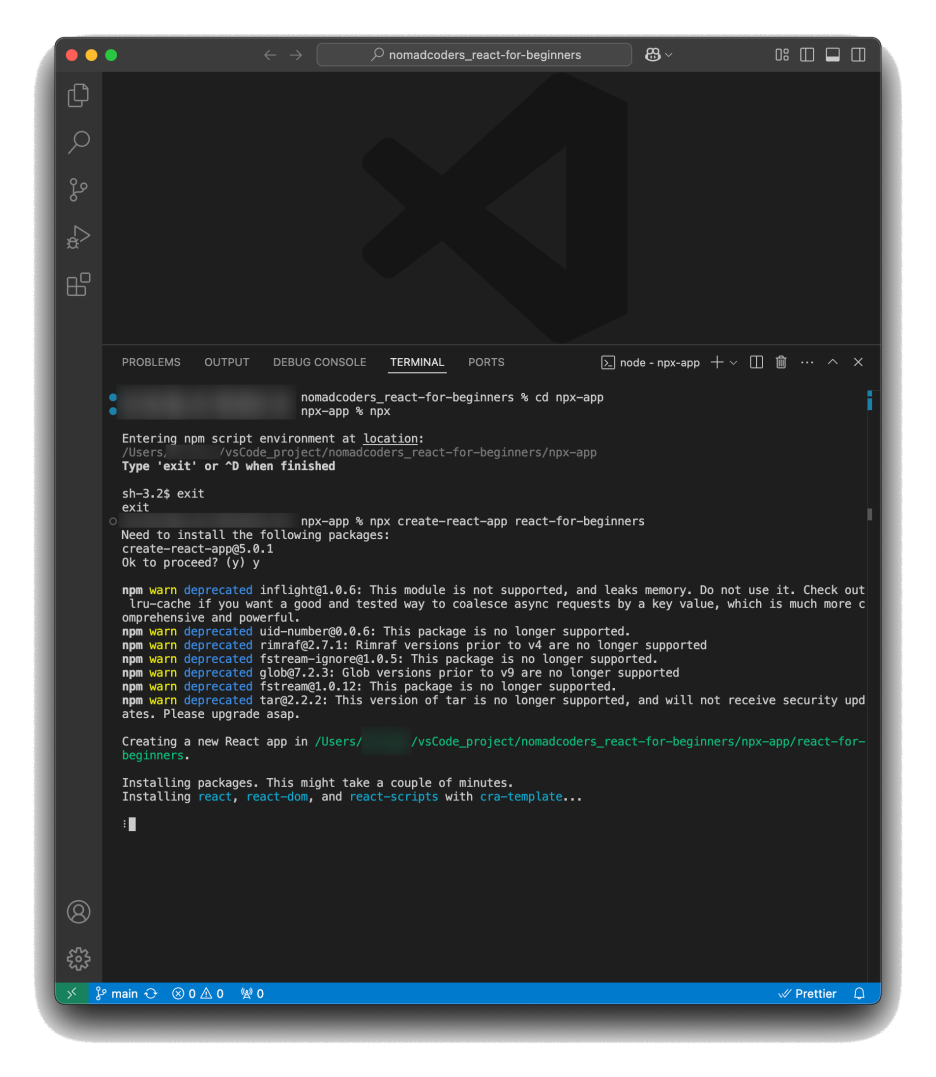The height and width of the screenshot is (1077, 936).
Task: Synchronize changes icon in status bar
Action: coord(151,993)
